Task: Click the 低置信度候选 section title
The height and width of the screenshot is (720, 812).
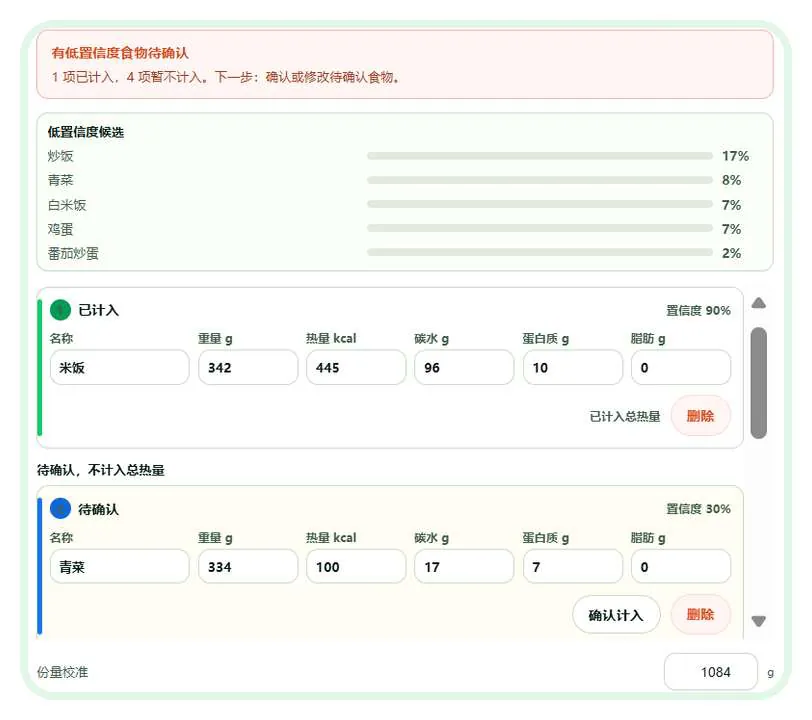Action: point(86,132)
